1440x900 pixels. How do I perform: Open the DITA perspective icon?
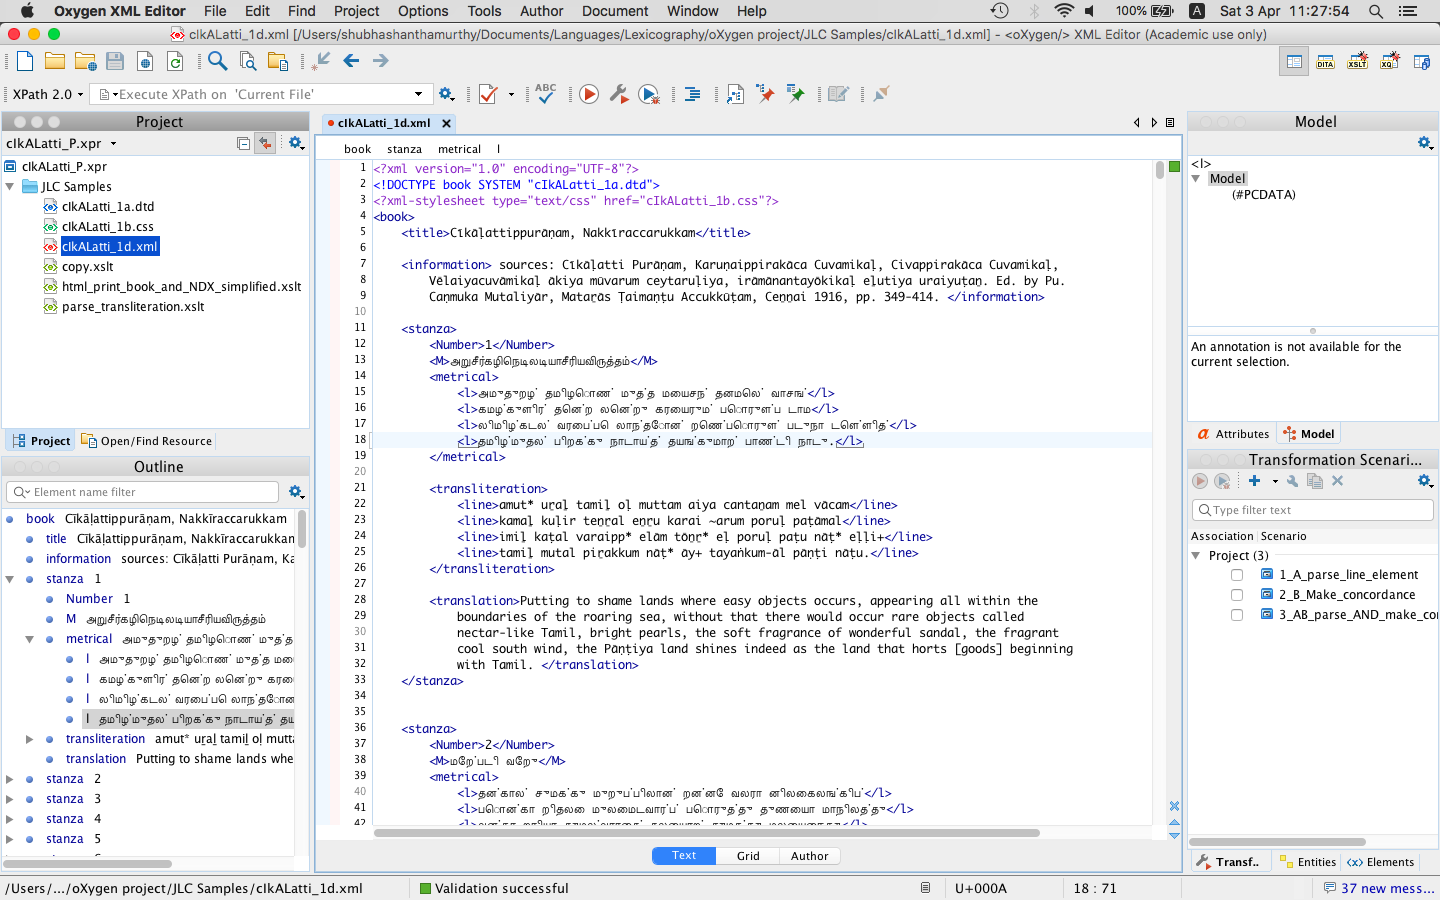[x=1325, y=62]
